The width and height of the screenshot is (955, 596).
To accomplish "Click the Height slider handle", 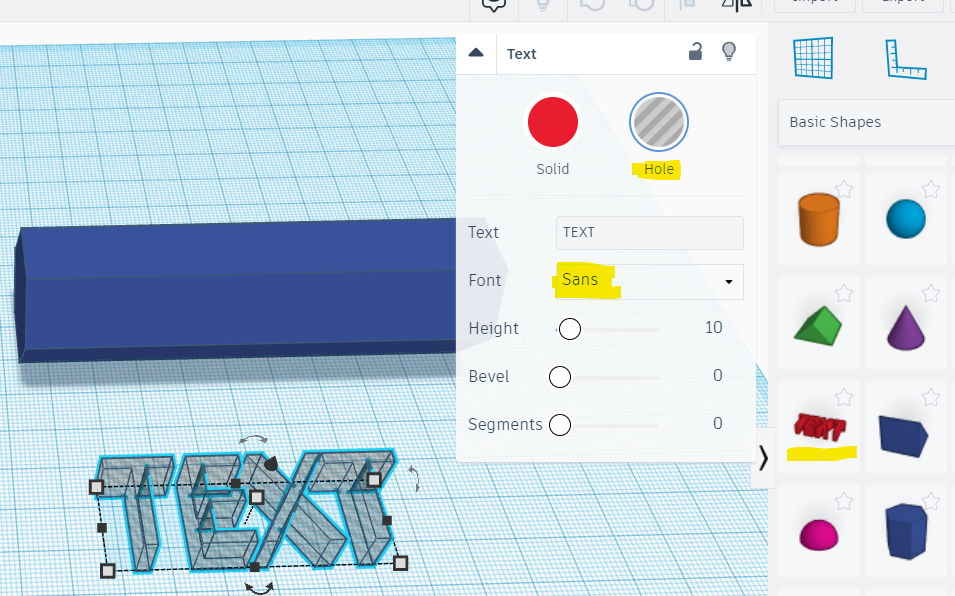I will coord(569,329).
